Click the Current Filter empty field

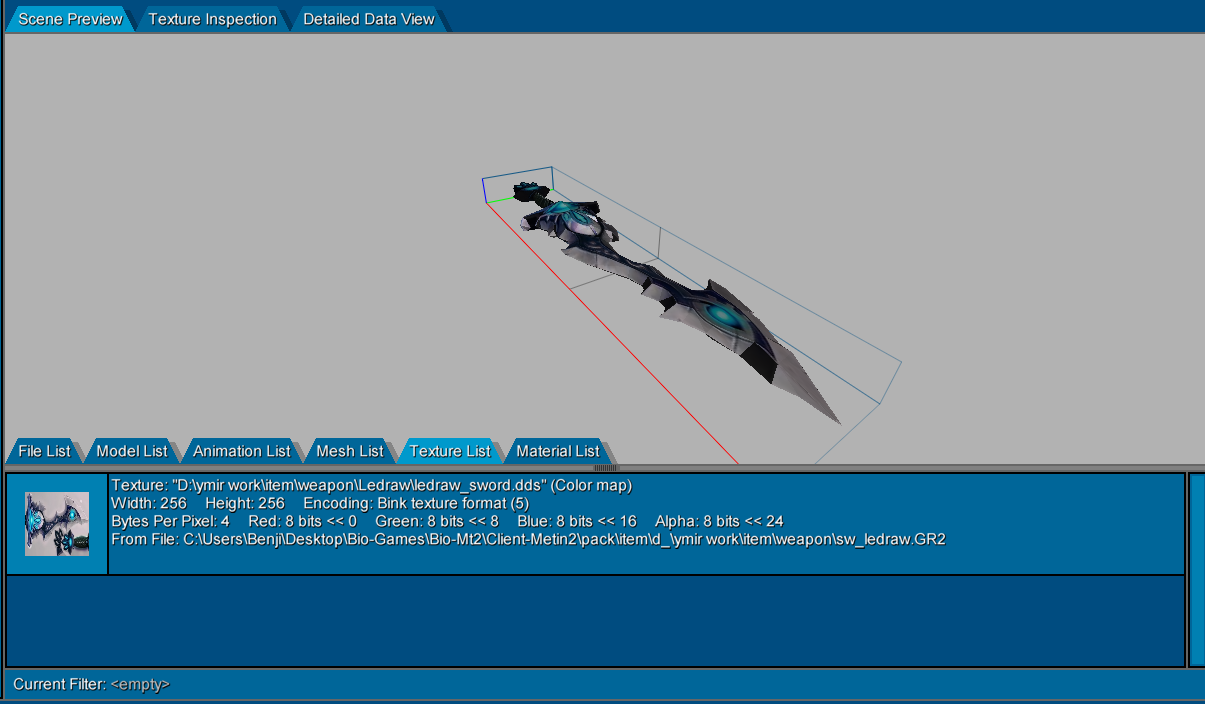[x=140, y=684]
